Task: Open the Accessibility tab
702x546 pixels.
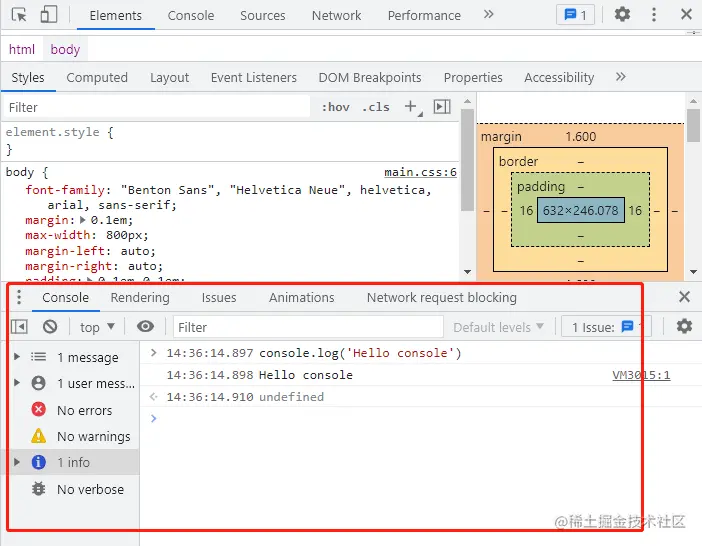Action: (x=559, y=77)
